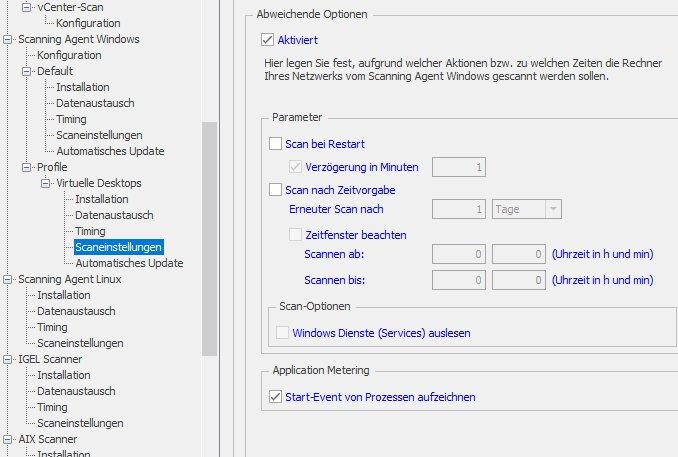
Task: Open the Tage unit dropdown
Action: pos(527,209)
